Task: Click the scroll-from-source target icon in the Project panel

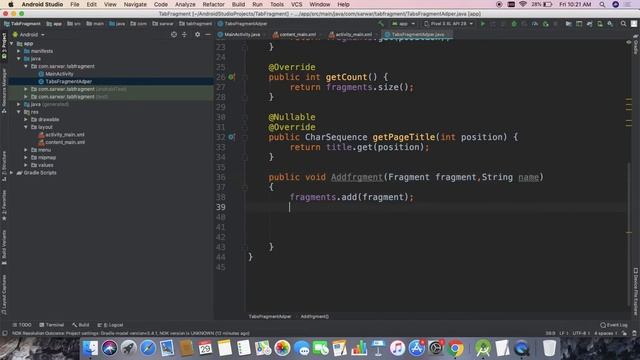Action: (174, 35)
